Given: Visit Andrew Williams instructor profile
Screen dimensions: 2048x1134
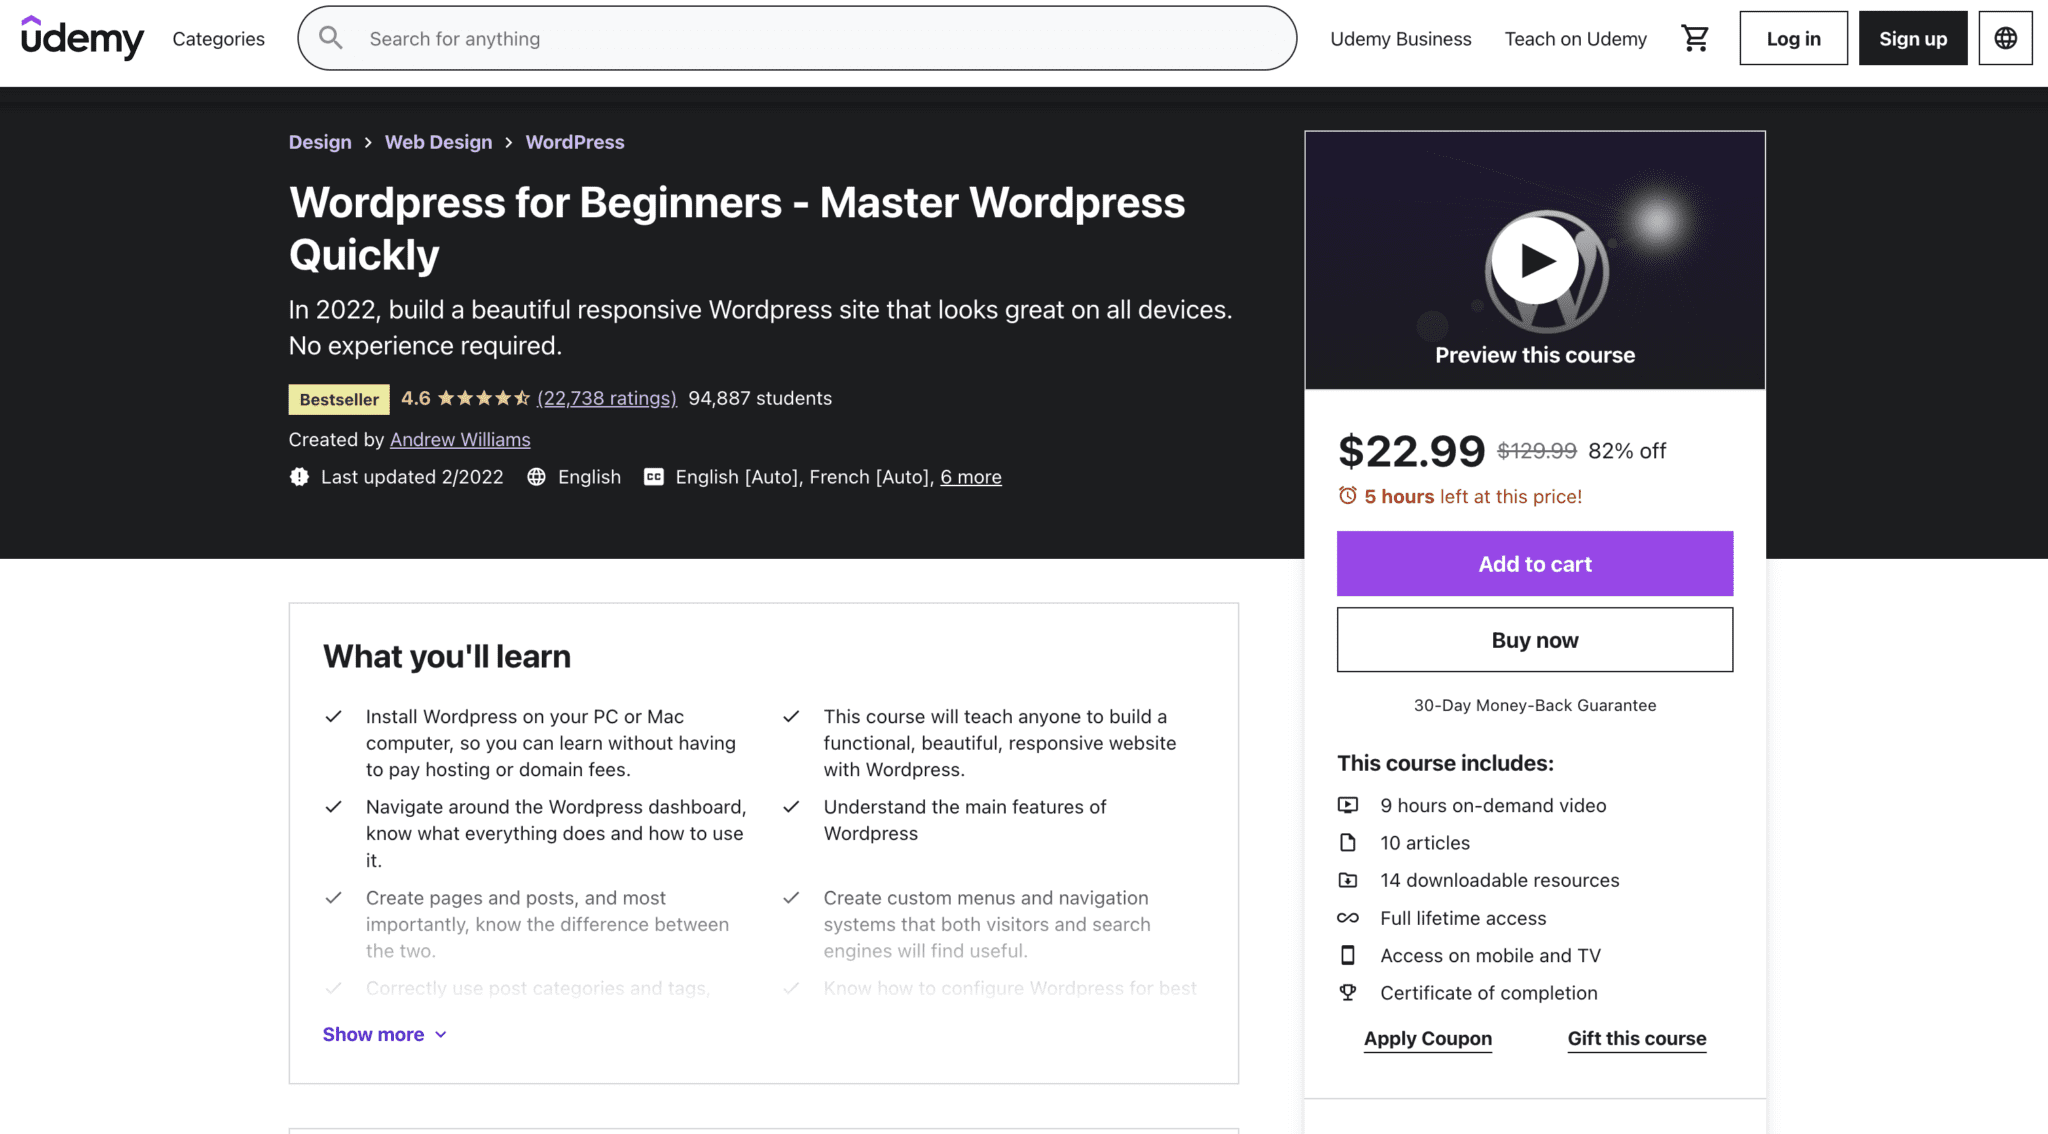Looking at the screenshot, I should (x=460, y=439).
